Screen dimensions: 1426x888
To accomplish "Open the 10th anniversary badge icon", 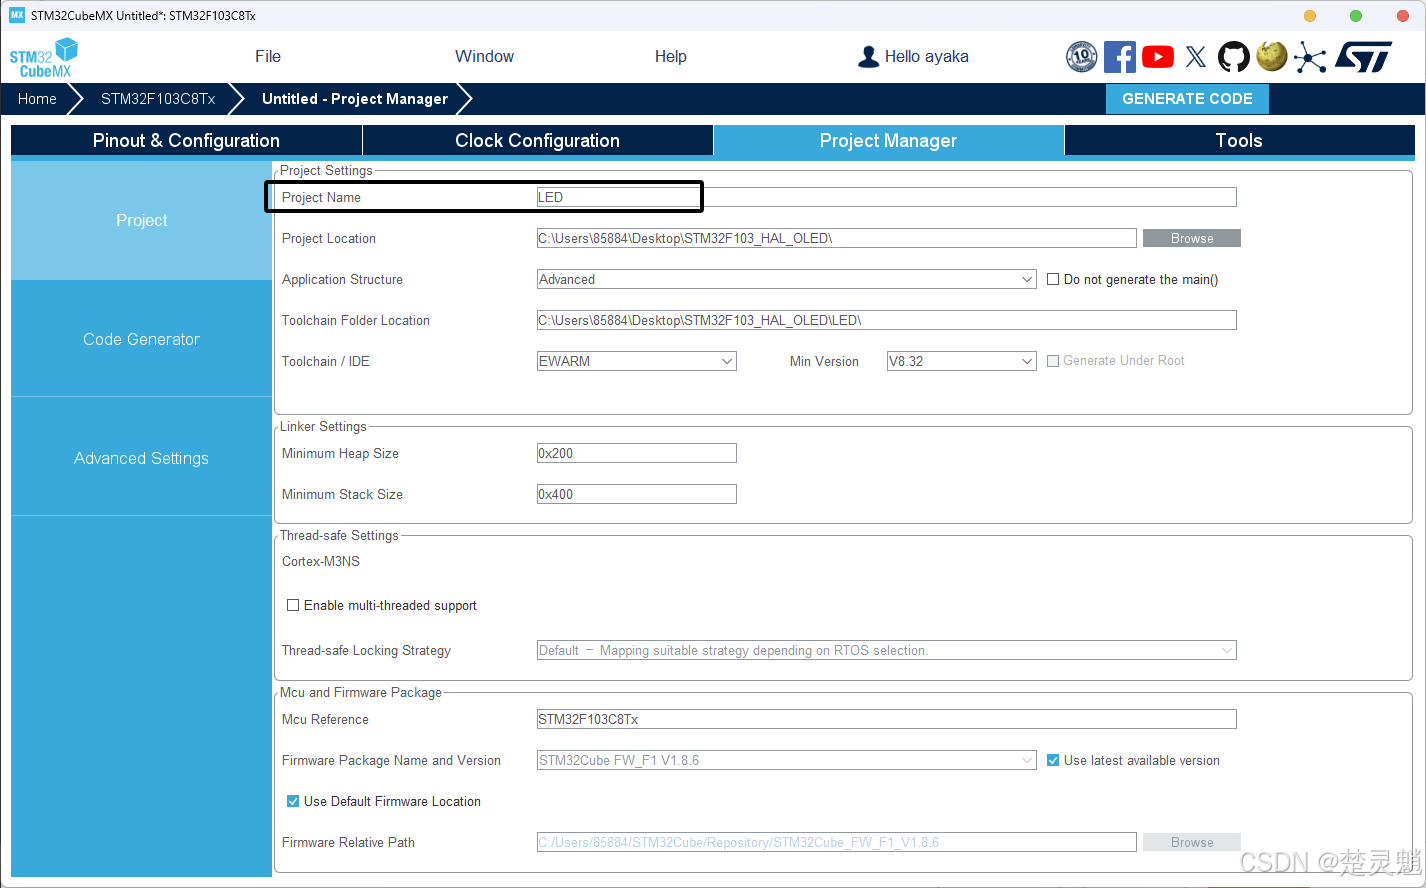I will point(1082,57).
